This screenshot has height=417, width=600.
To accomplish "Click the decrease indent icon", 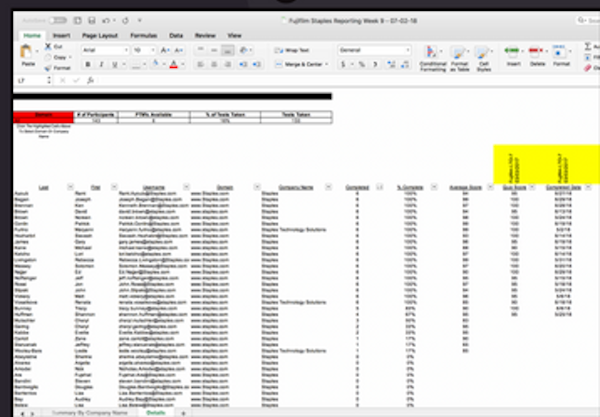I will 243,64.
